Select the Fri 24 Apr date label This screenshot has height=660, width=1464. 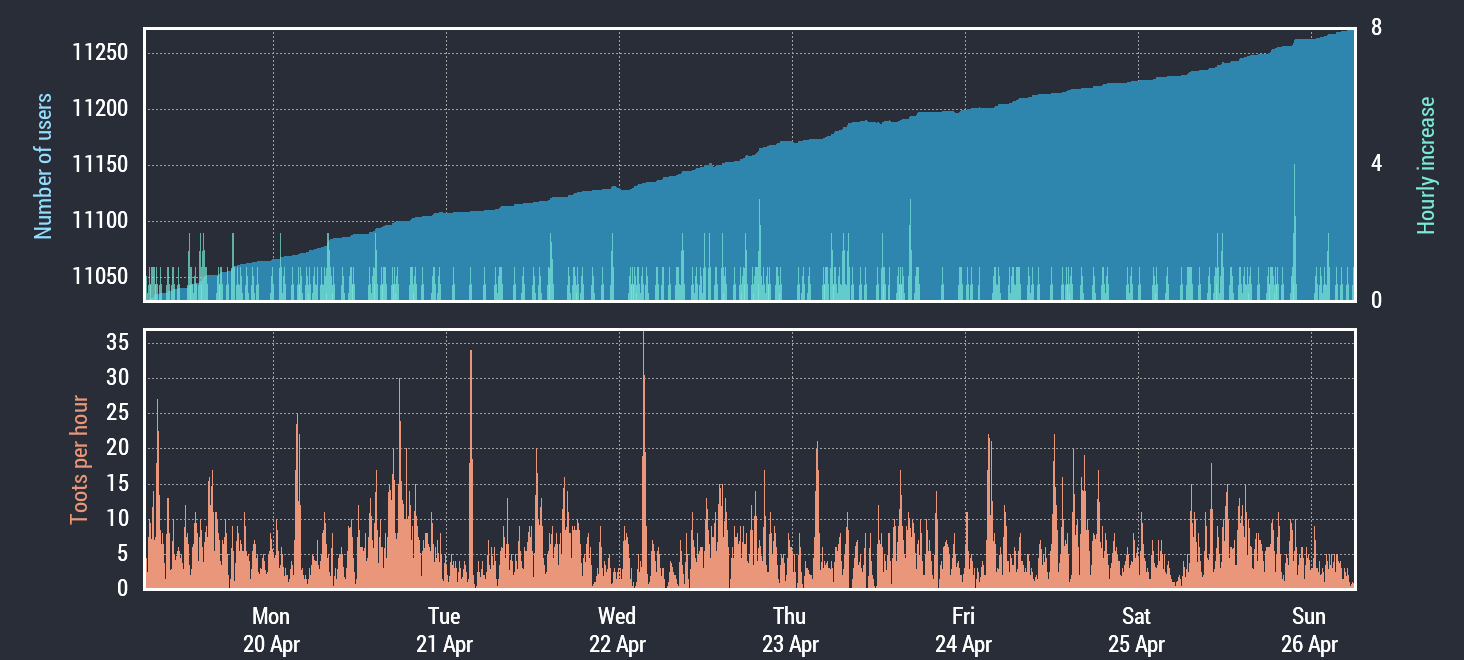(x=963, y=630)
